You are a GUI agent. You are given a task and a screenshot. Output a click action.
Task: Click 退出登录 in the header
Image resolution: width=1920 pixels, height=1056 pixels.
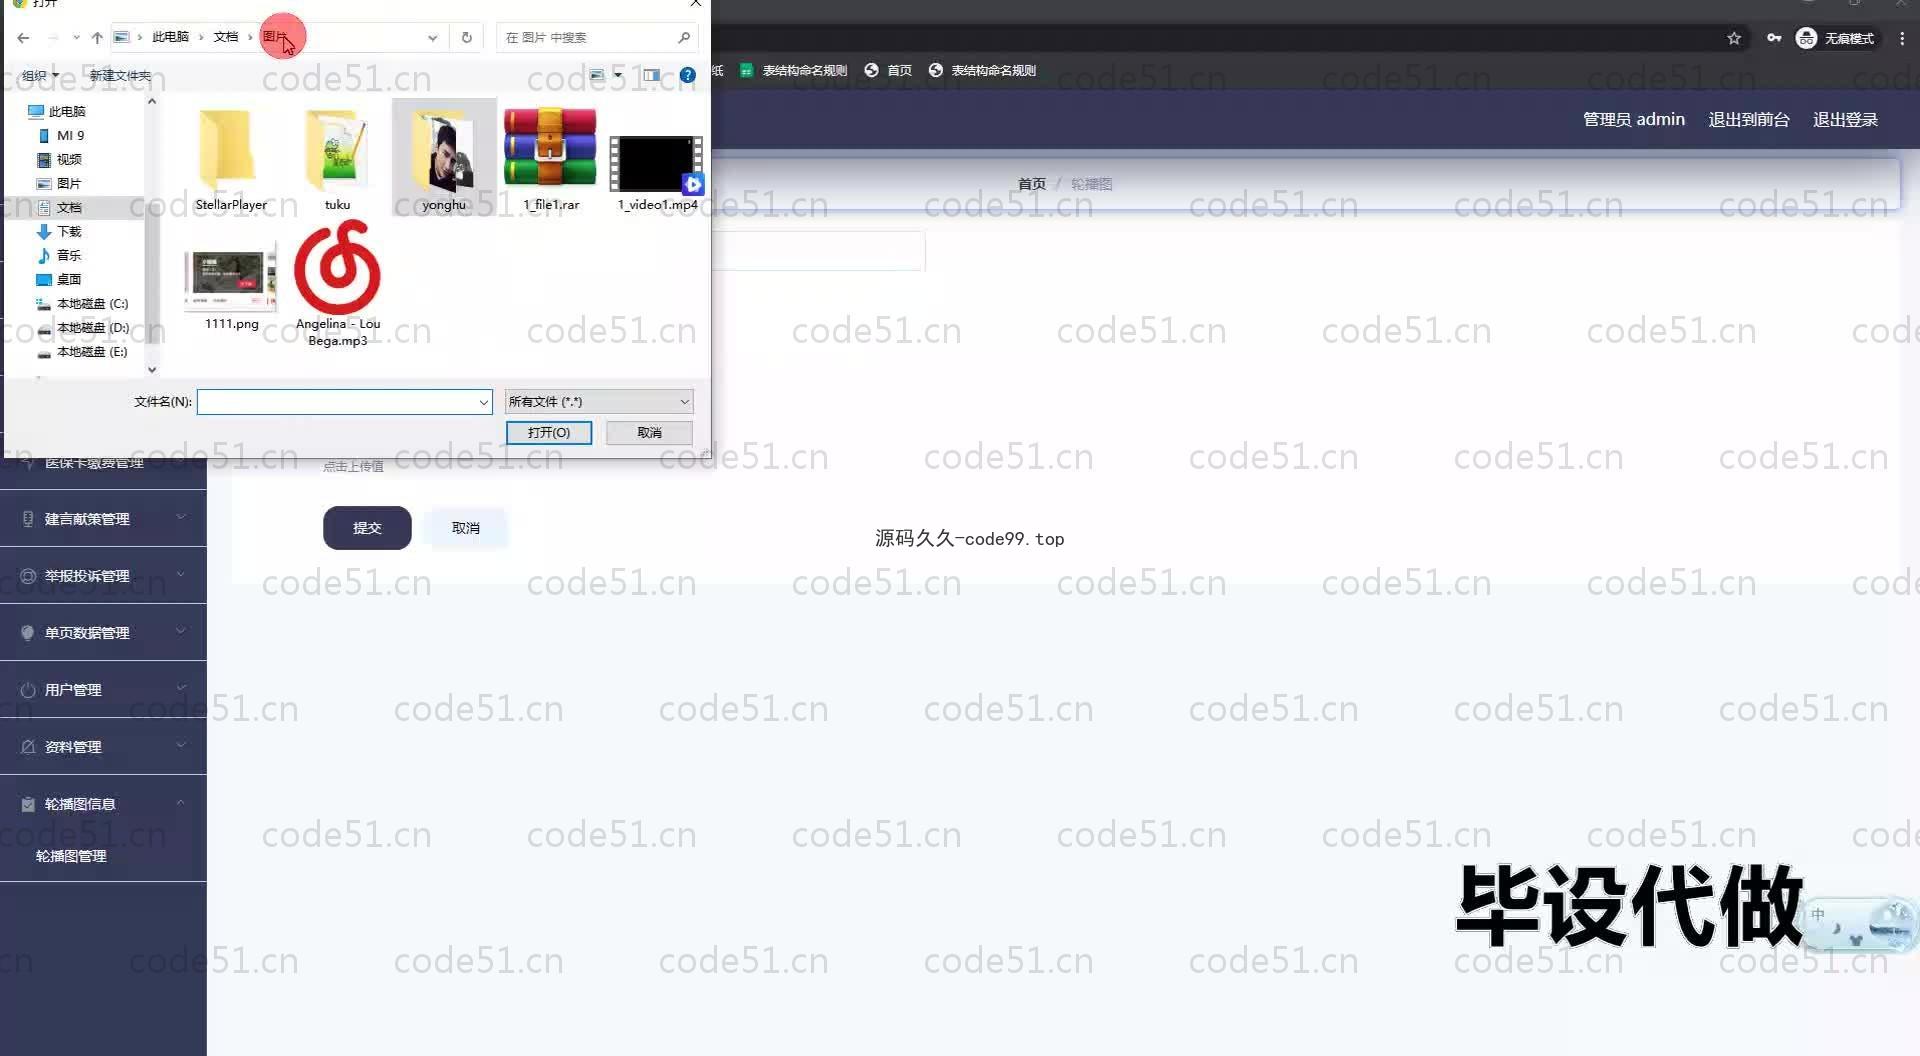coord(1845,119)
